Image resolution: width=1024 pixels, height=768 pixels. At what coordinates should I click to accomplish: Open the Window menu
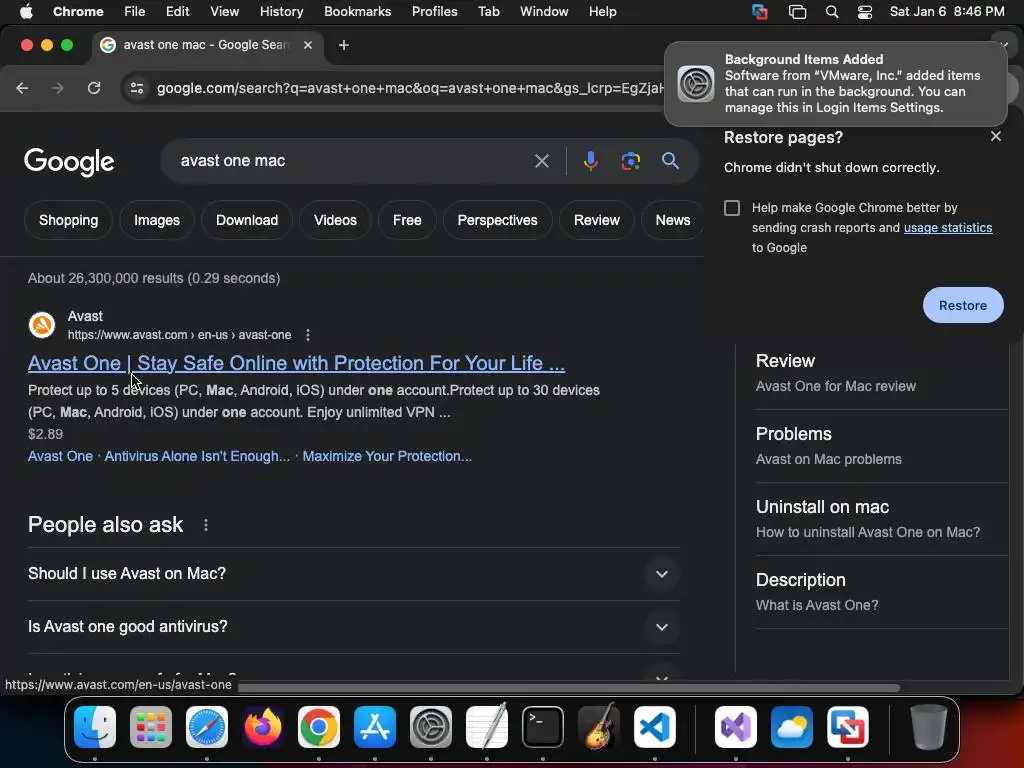click(544, 12)
